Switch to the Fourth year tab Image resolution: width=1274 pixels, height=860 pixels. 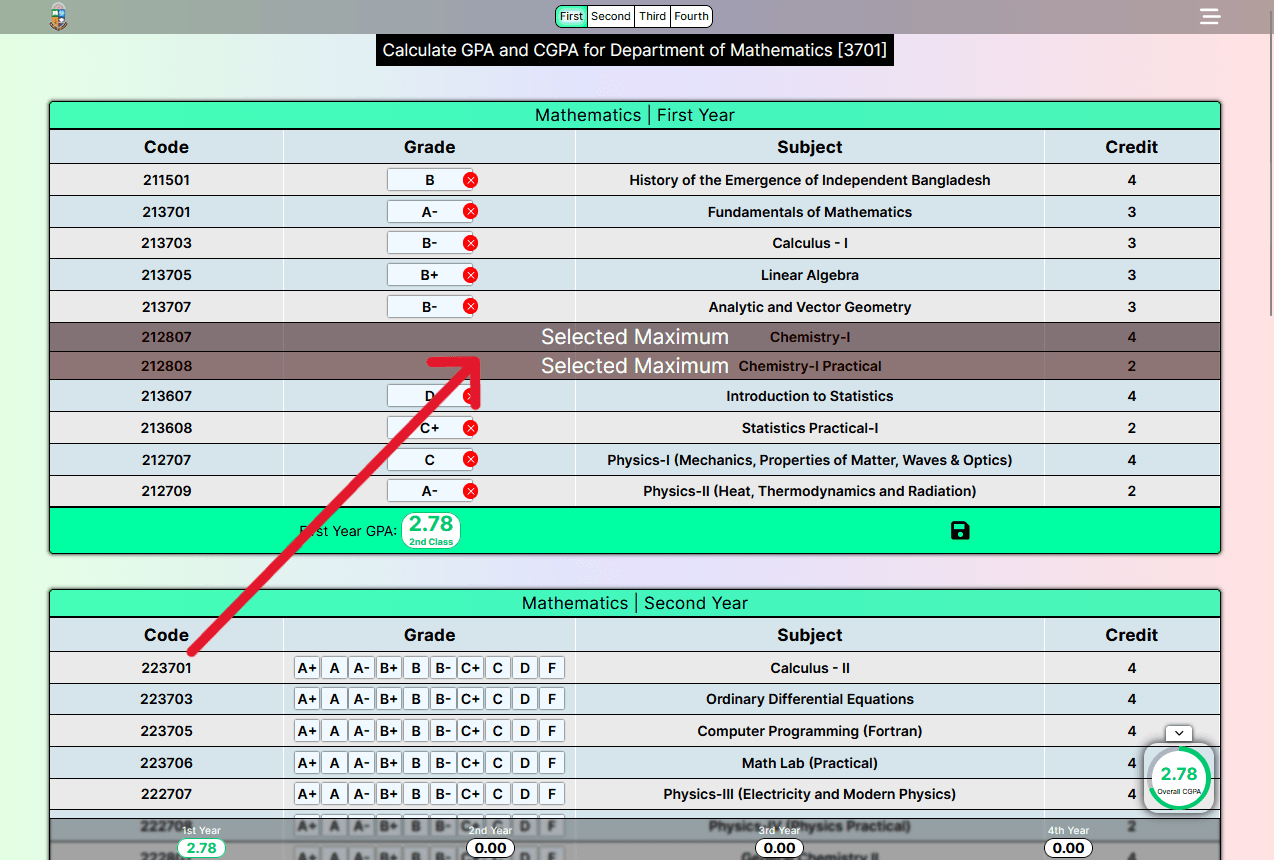pyautogui.click(x=691, y=16)
